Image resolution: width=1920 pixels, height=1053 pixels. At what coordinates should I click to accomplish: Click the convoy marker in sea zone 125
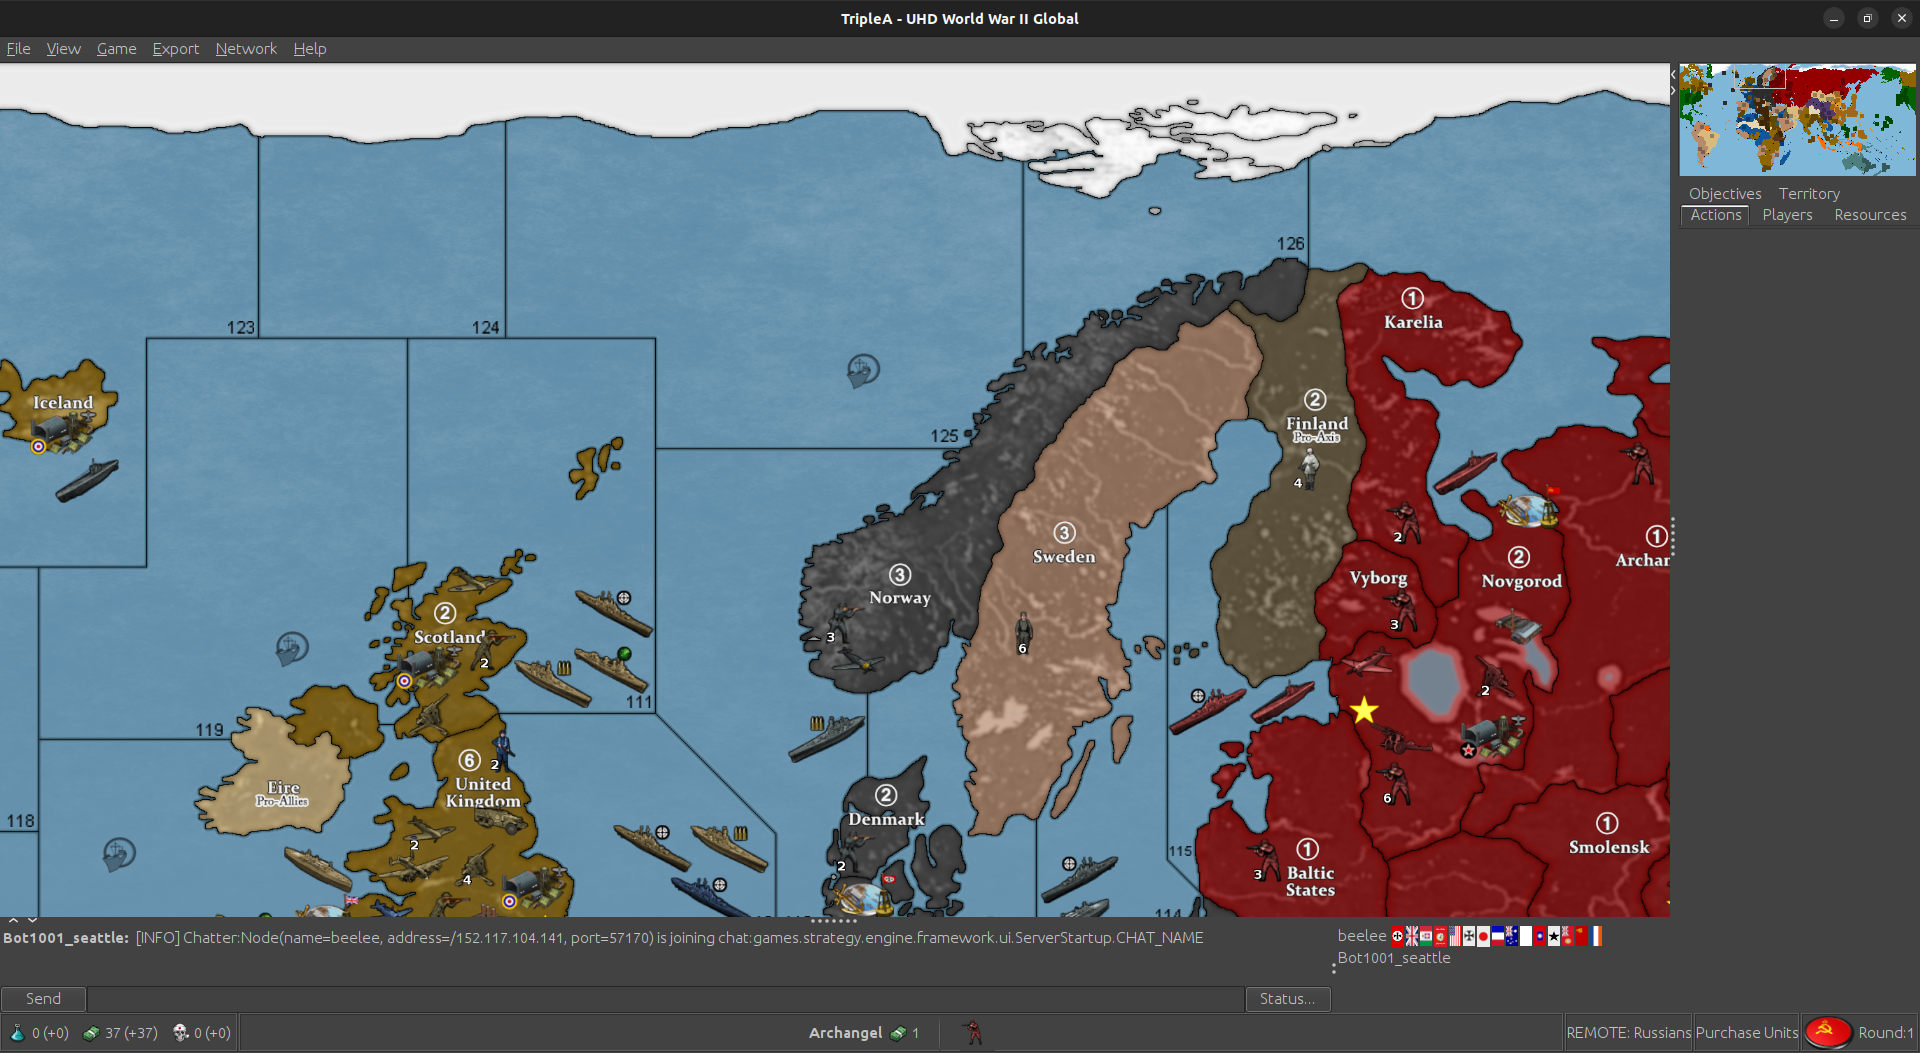coord(863,371)
